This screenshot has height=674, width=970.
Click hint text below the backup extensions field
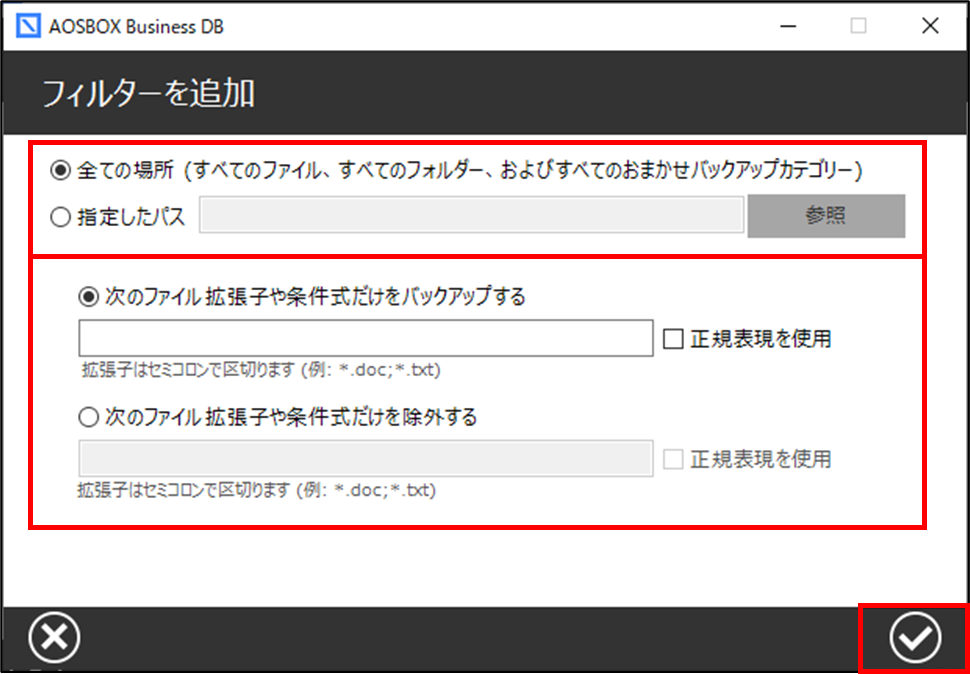(x=260, y=371)
